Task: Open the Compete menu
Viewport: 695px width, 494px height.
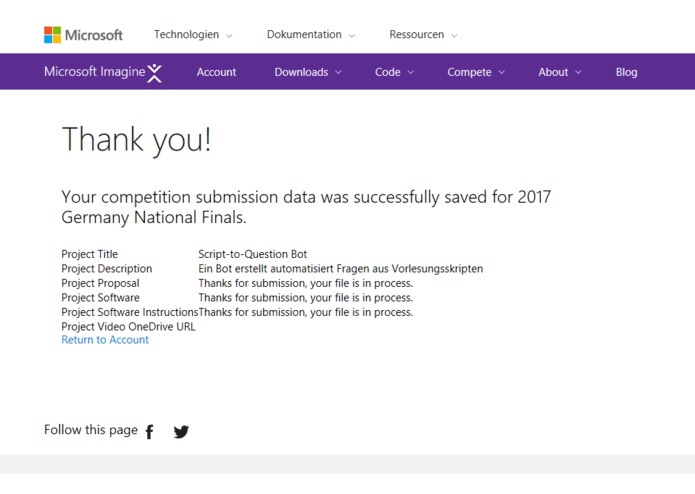Action: 476,72
